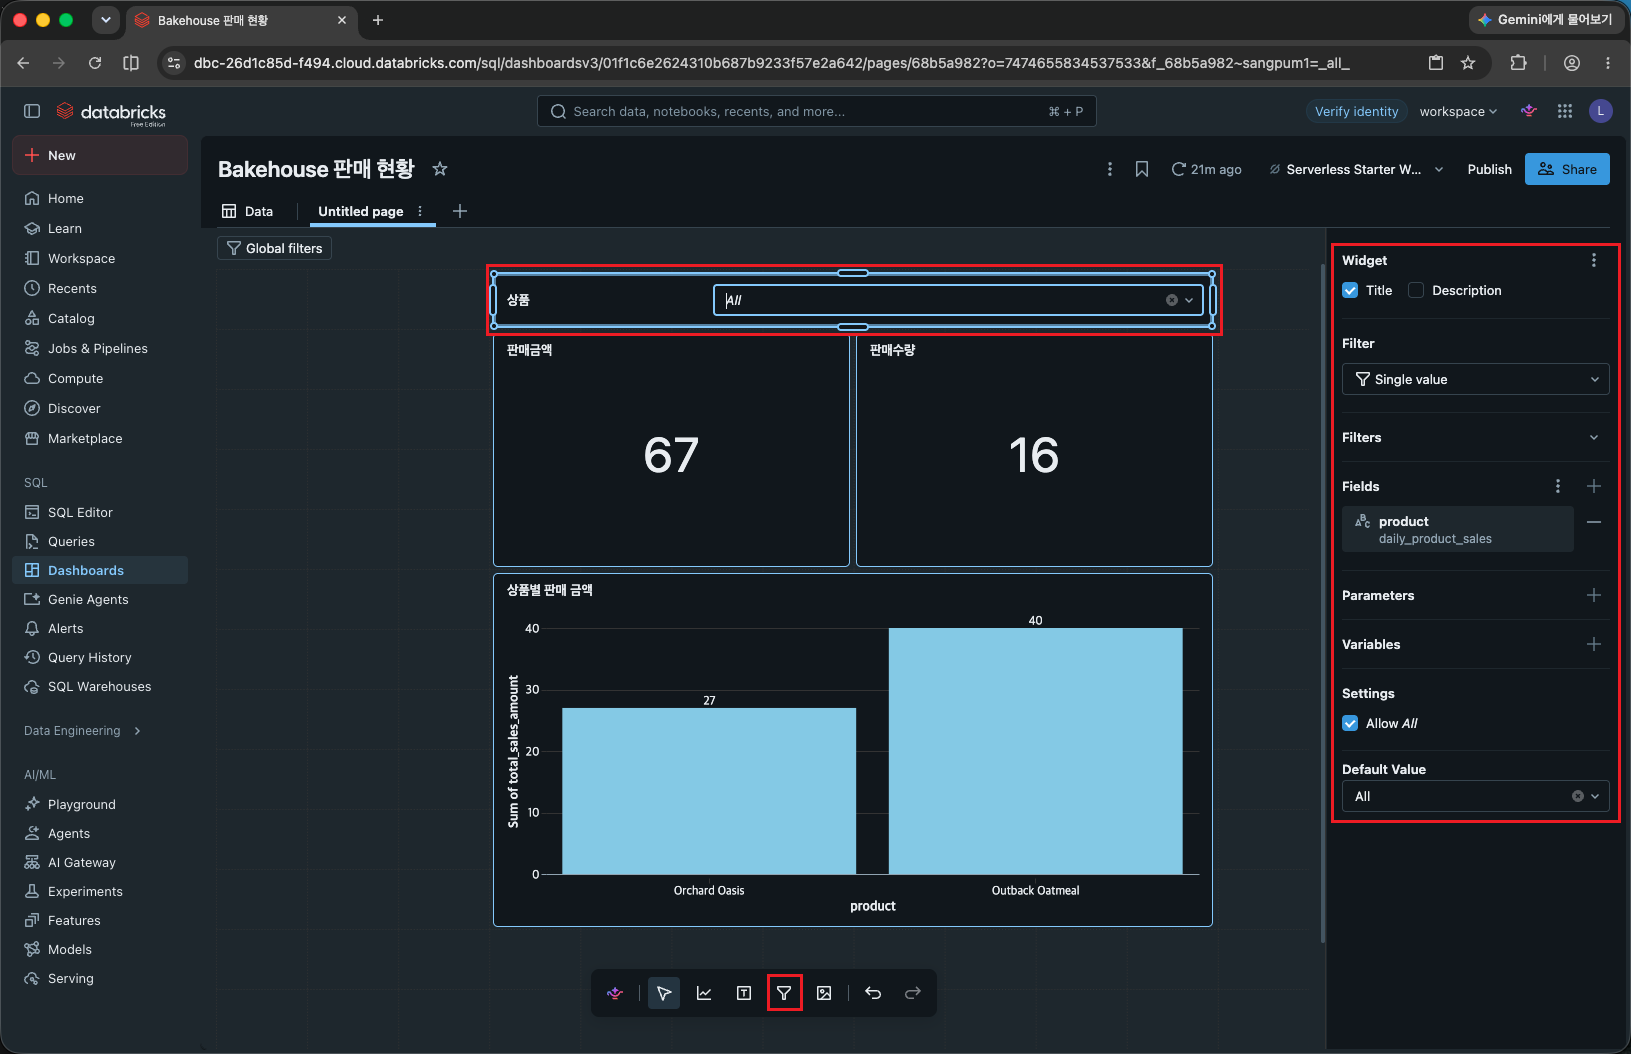
Task: Open the dashboard kebab menu next to bookmark
Action: click(1110, 169)
